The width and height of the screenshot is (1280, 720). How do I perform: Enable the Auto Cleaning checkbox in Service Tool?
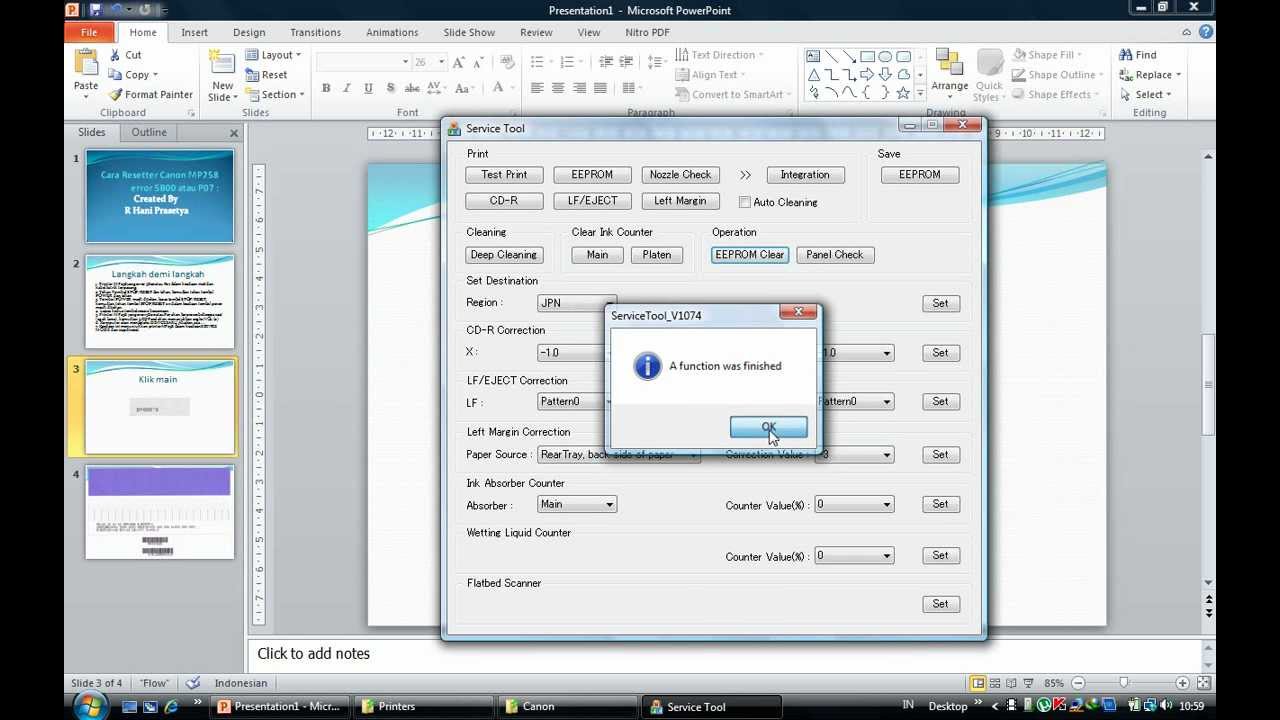[745, 202]
